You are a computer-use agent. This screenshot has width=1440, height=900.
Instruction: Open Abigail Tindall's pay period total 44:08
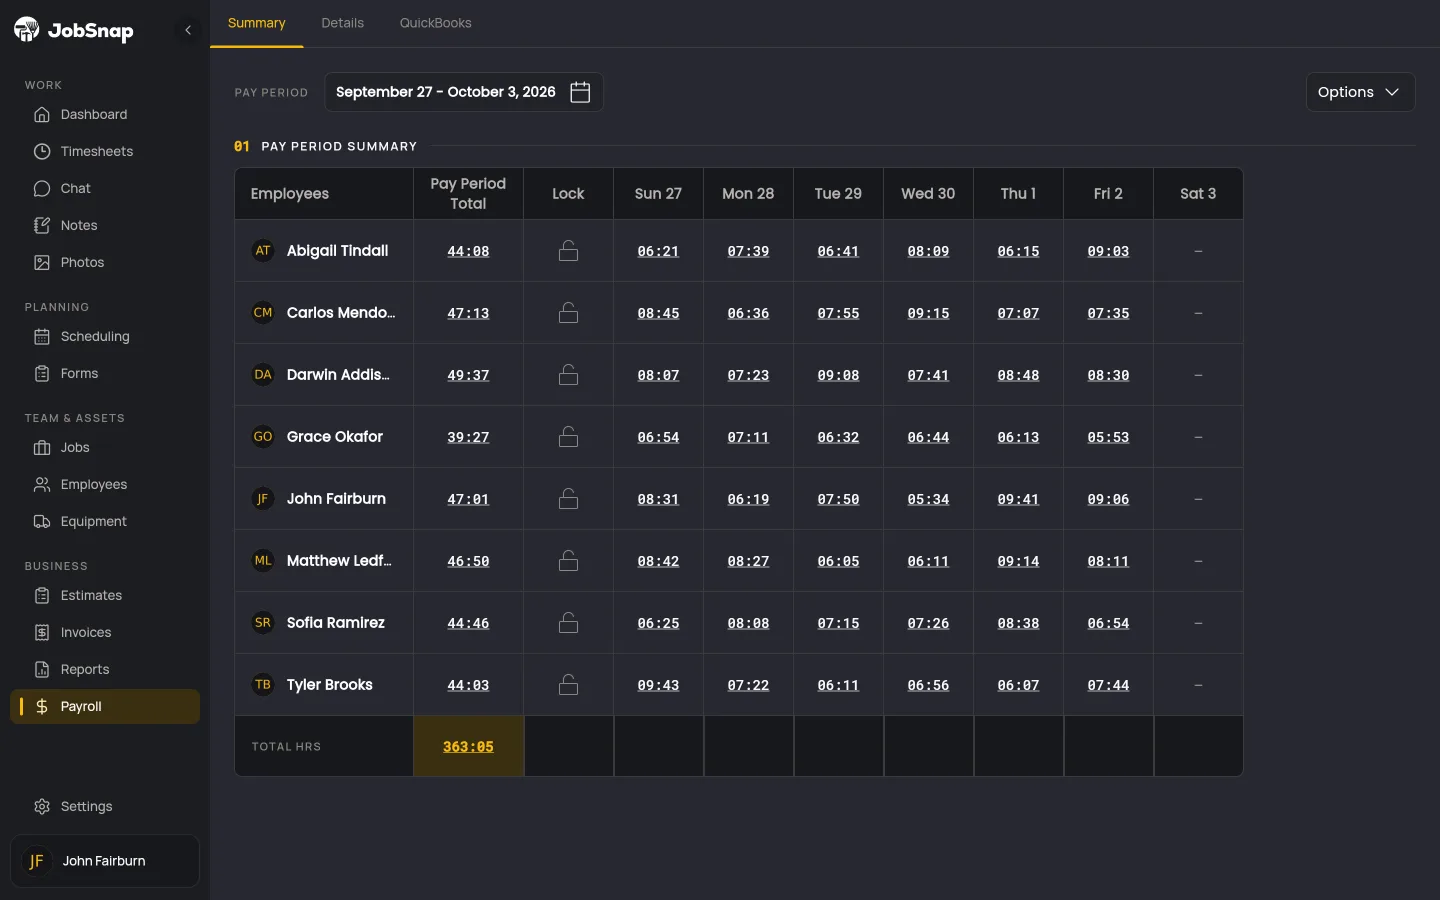pyautogui.click(x=468, y=251)
